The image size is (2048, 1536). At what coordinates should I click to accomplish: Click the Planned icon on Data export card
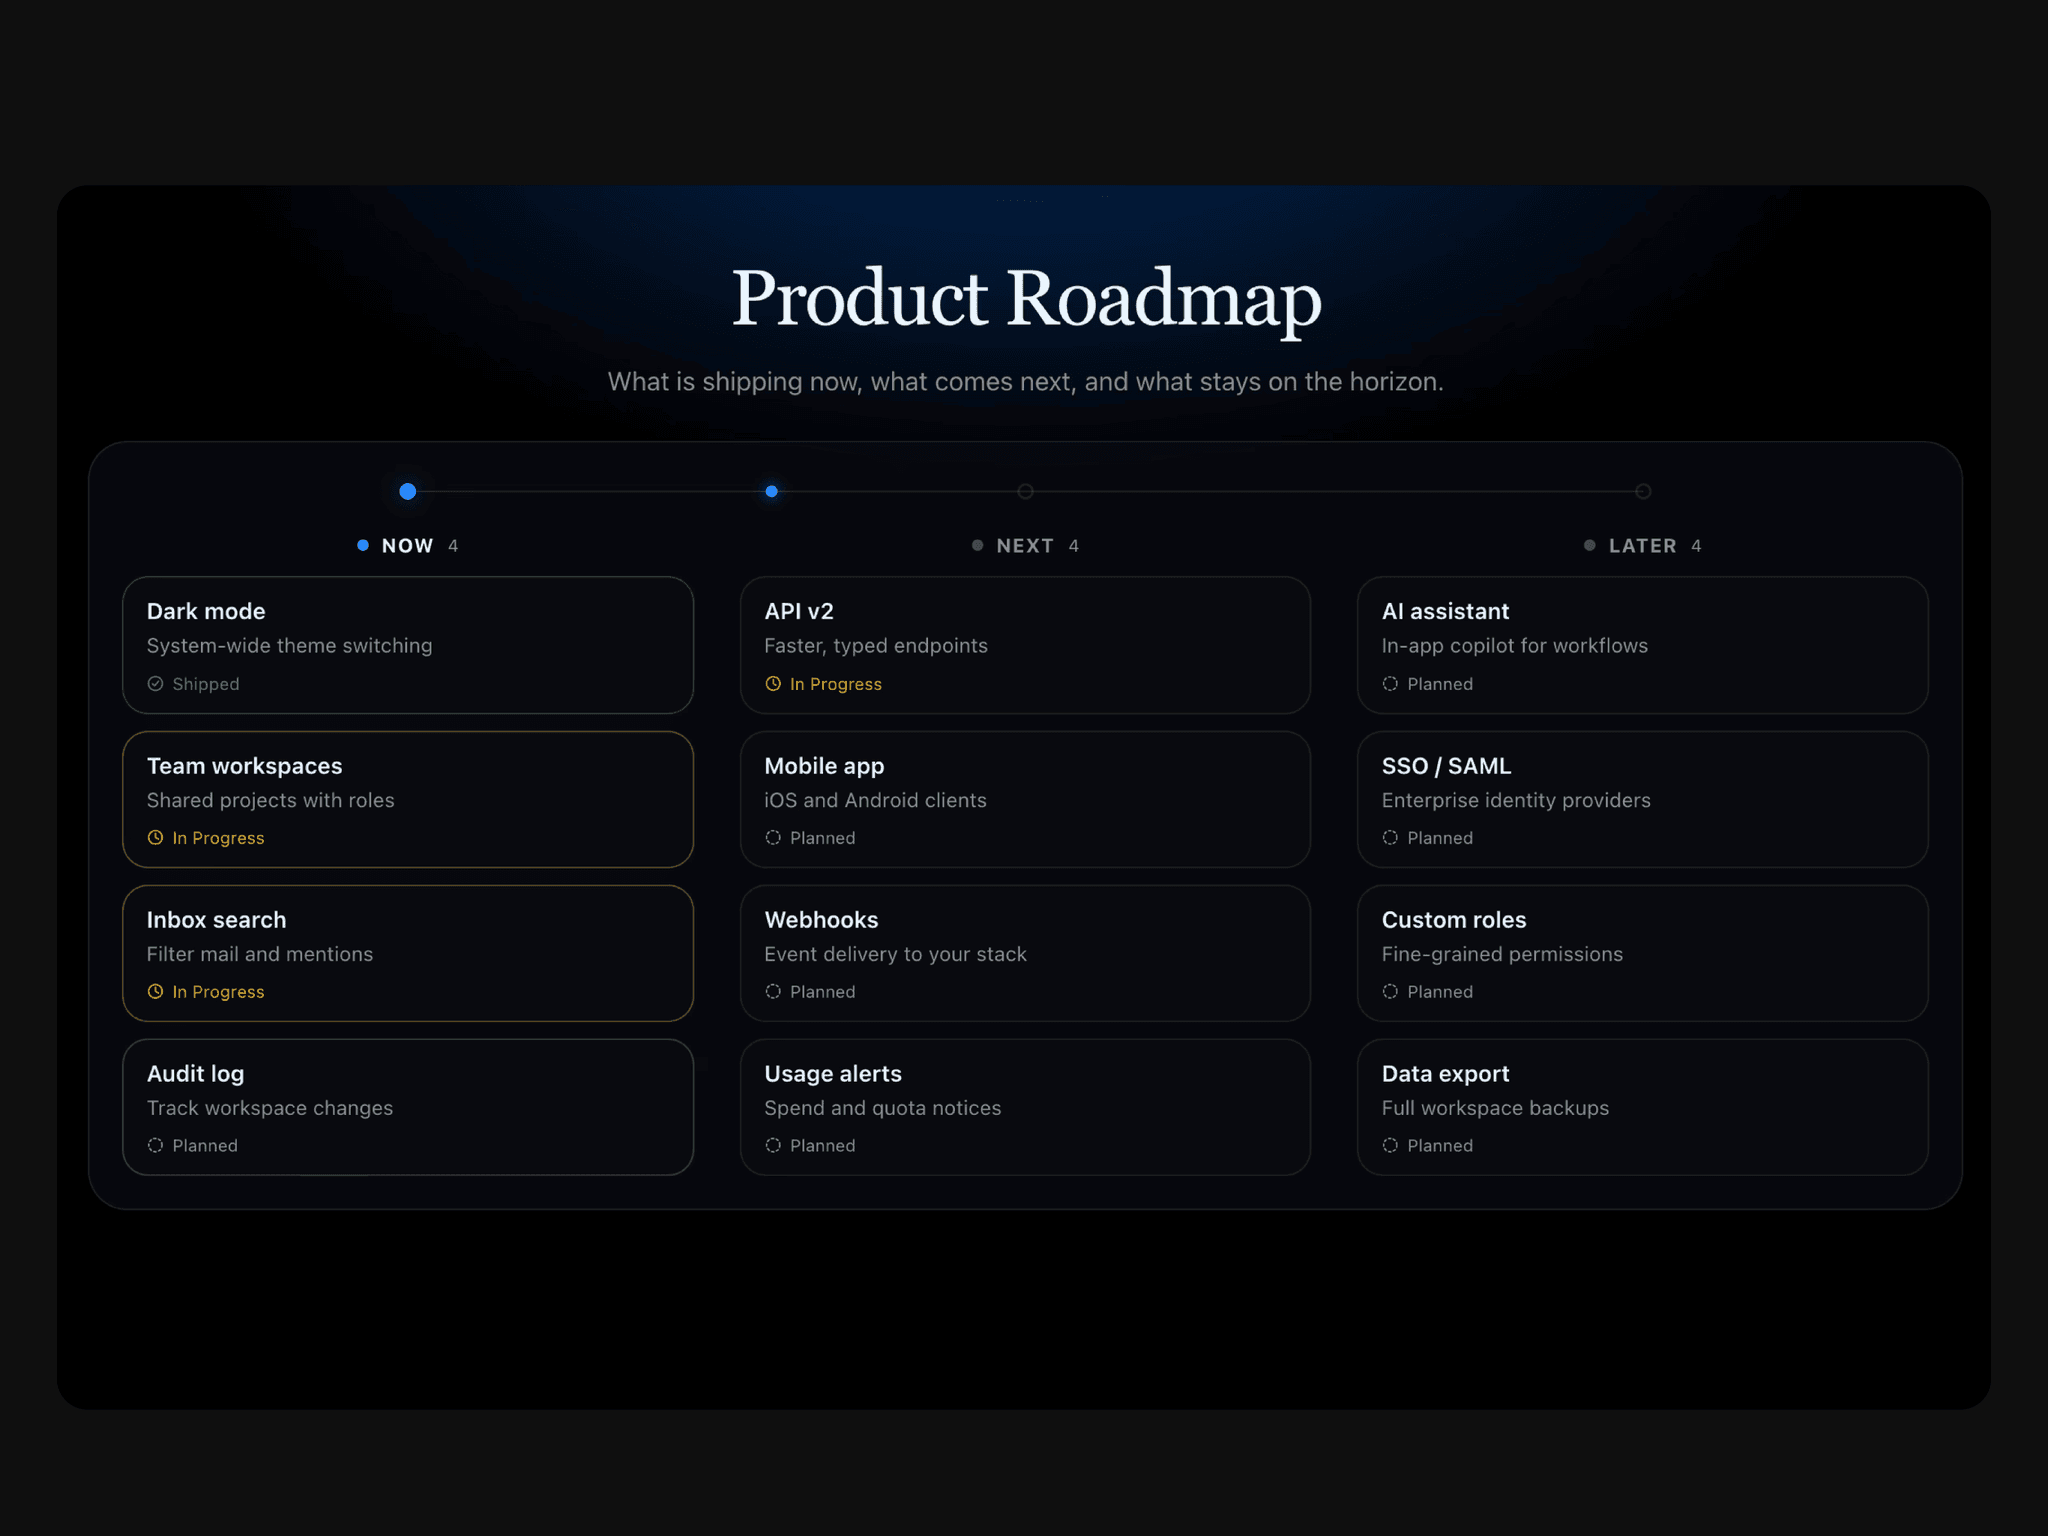[x=1390, y=1146]
